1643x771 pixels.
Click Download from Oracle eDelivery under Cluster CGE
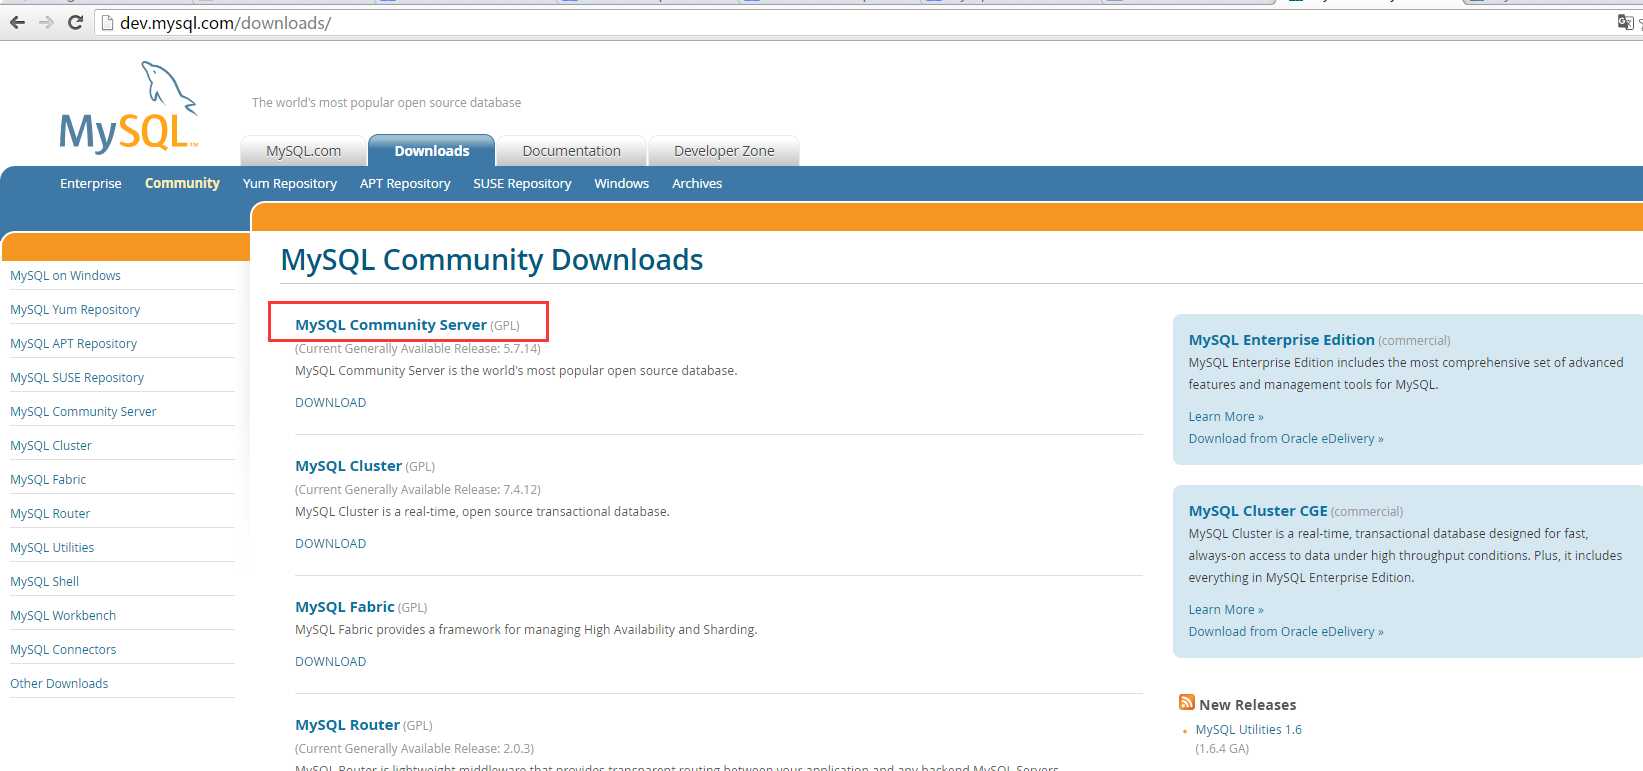pyautogui.click(x=1286, y=631)
